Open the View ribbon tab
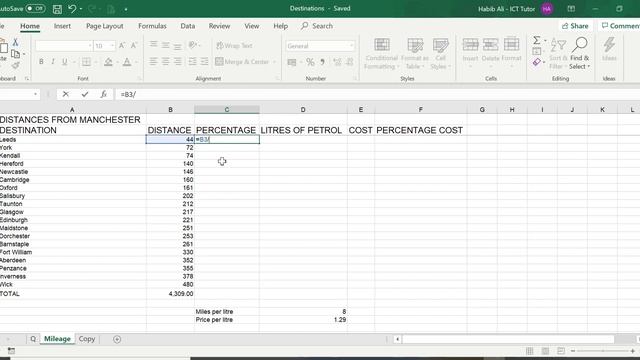 tap(251, 26)
